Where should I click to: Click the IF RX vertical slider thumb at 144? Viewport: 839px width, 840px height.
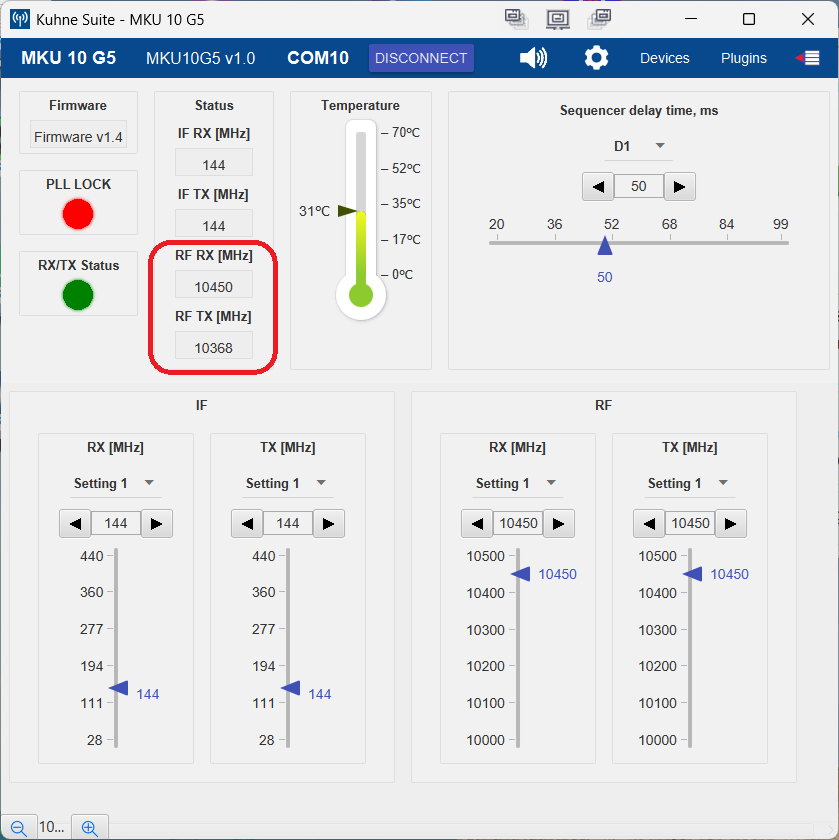[119, 687]
